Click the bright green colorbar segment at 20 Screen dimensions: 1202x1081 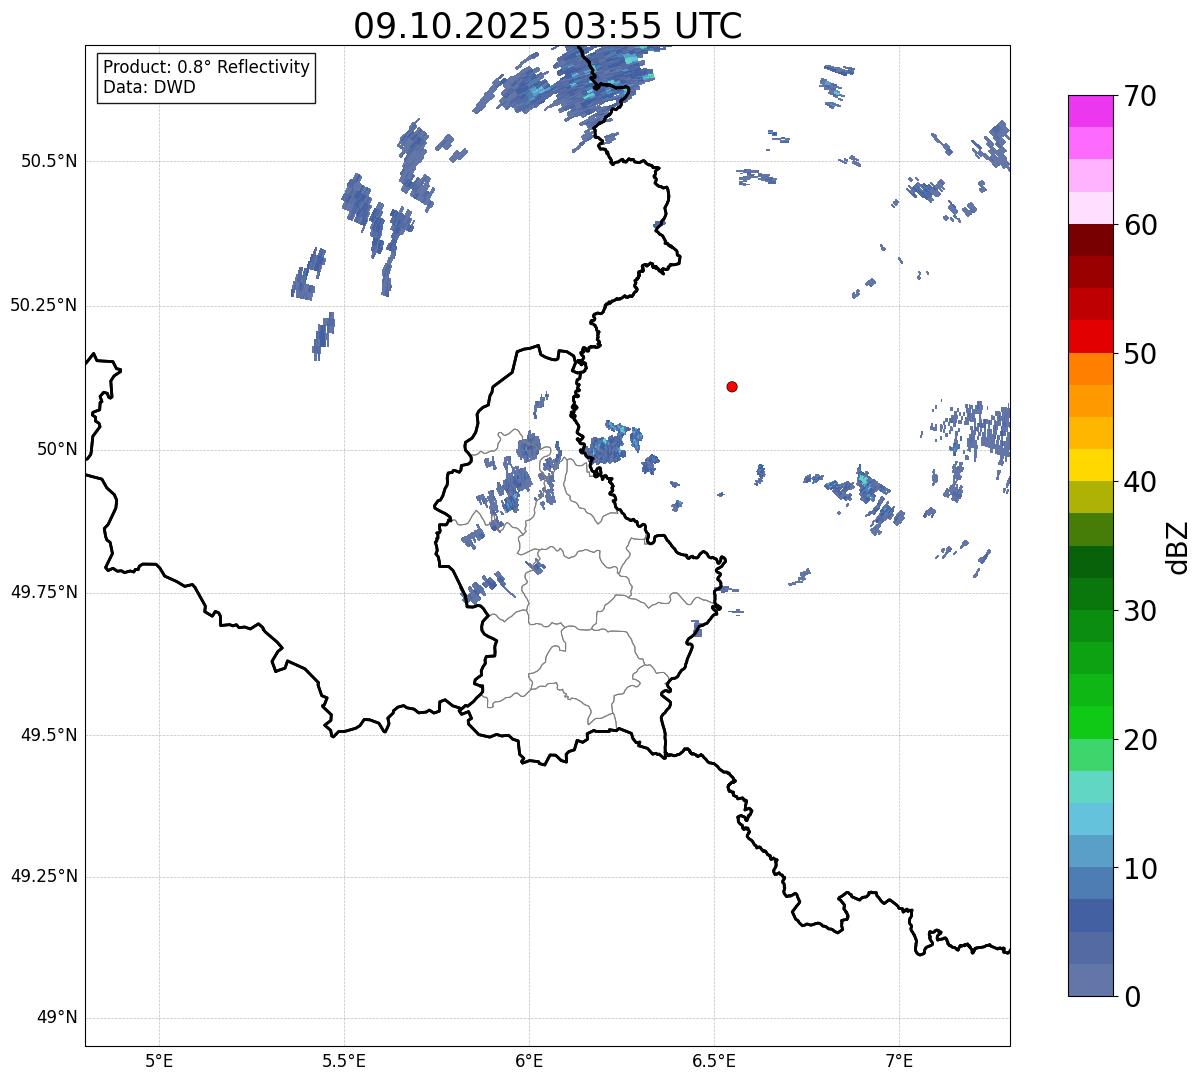pyautogui.click(x=1090, y=723)
